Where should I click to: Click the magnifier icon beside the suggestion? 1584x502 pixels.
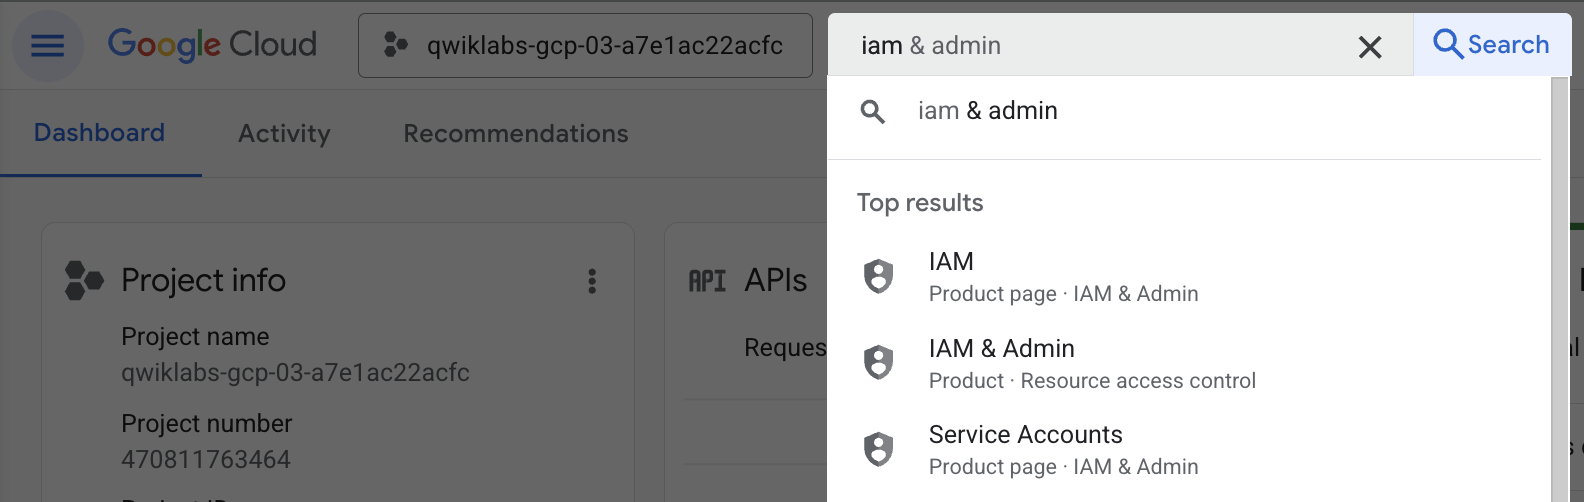point(873,111)
